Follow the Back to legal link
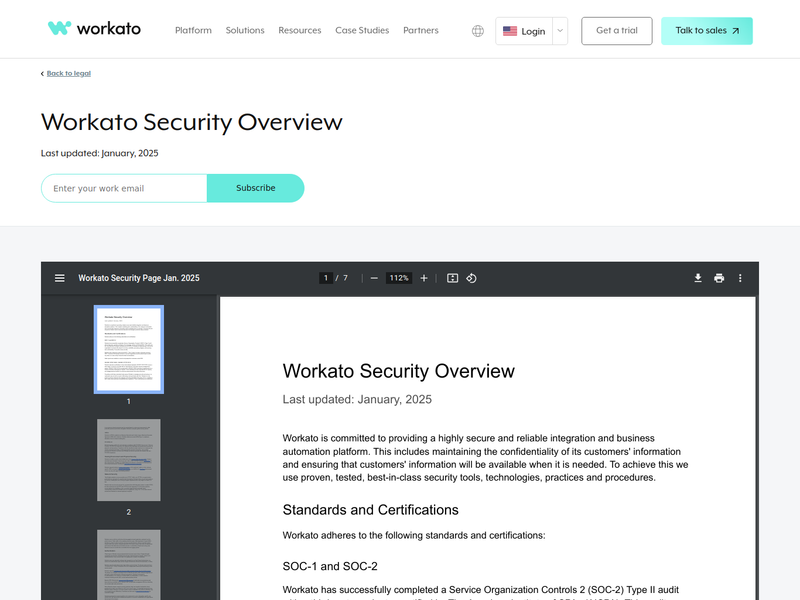 [x=69, y=73]
